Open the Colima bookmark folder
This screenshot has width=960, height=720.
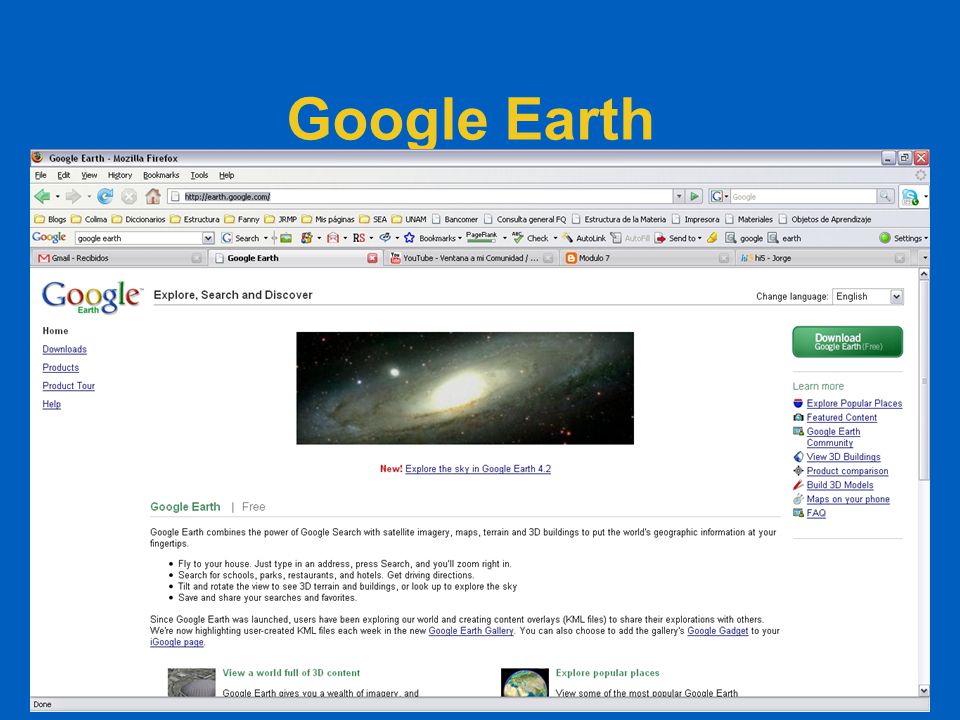click(89, 219)
